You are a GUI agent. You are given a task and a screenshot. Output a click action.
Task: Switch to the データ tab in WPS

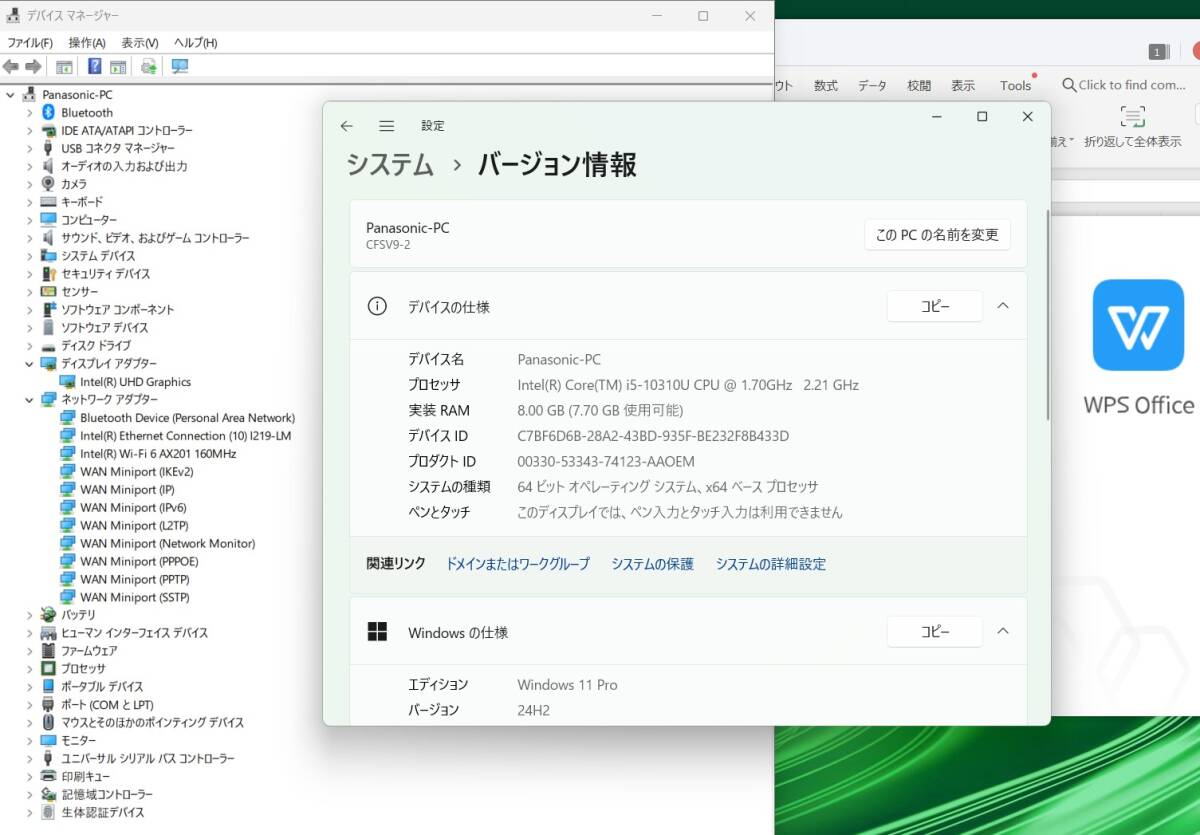(872, 86)
